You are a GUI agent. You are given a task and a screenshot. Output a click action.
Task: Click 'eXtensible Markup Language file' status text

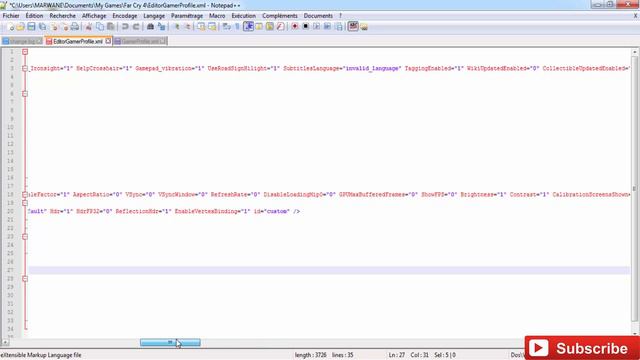coord(40,355)
